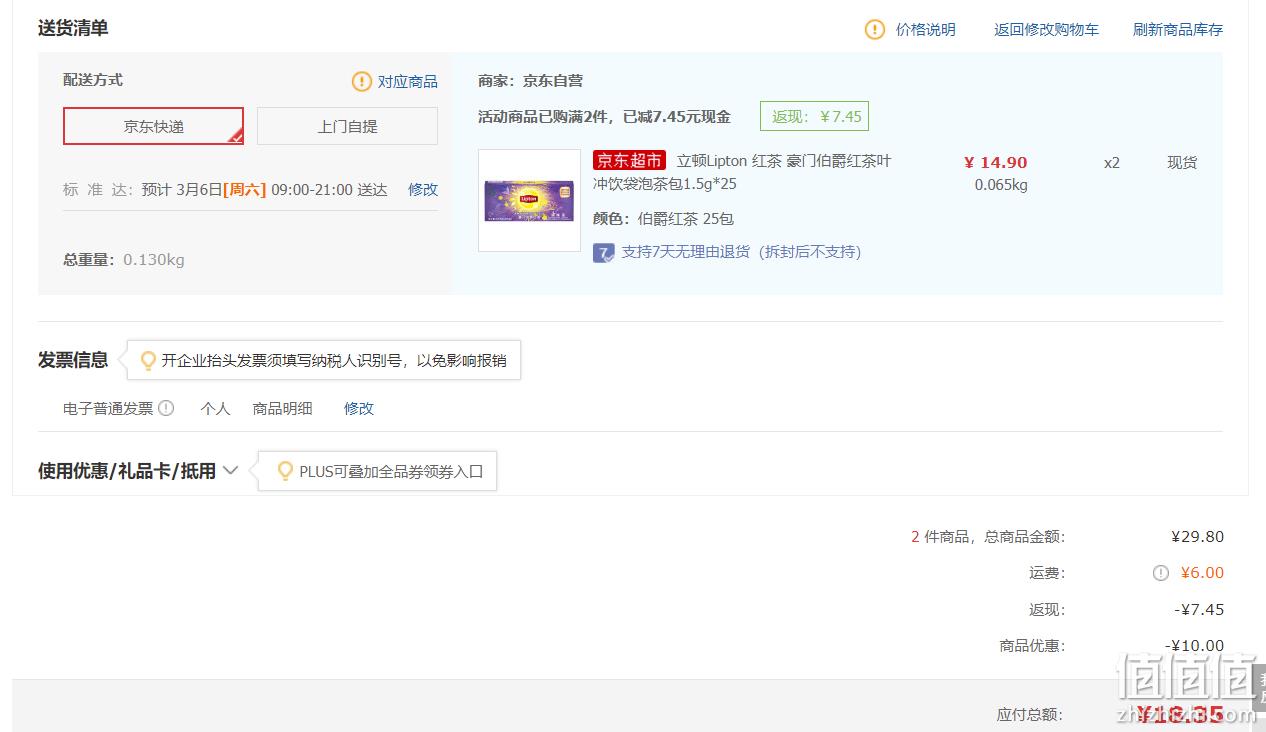Click the 个人 invoice title text
The width and height of the screenshot is (1266, 732).
tap(215, 408)
